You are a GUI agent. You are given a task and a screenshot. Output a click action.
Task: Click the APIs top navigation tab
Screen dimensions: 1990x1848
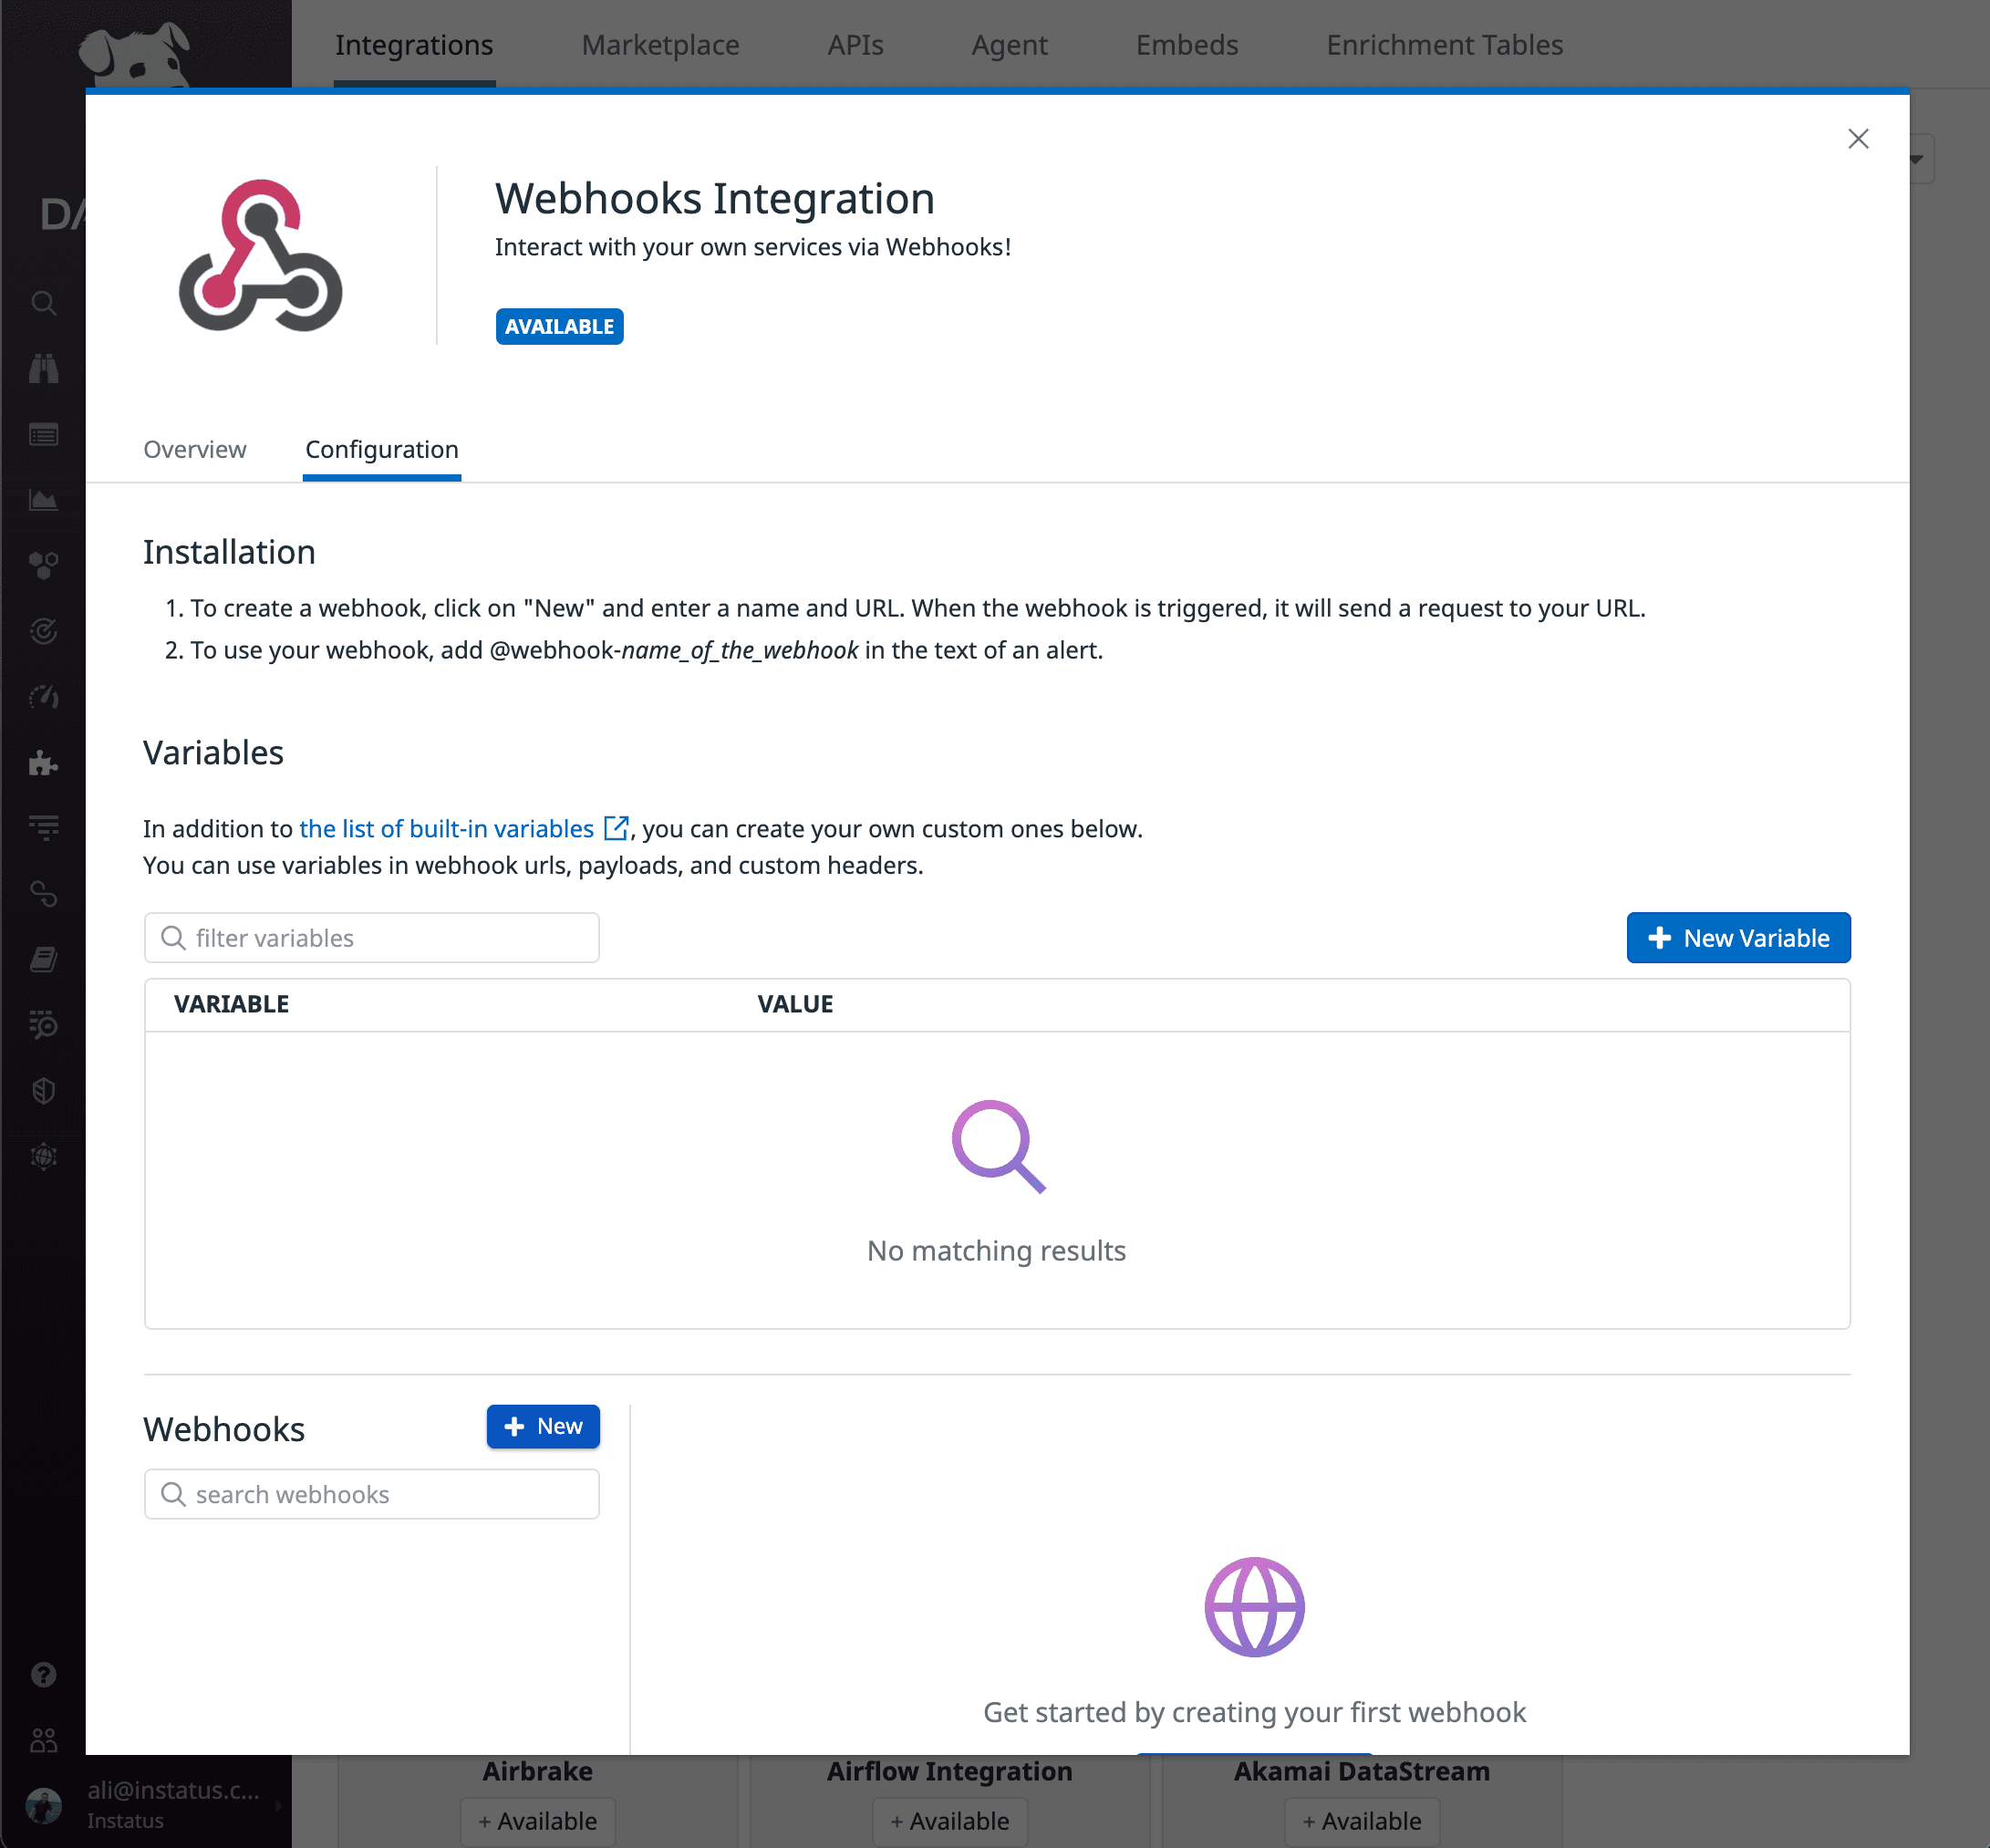coord(858,44)
